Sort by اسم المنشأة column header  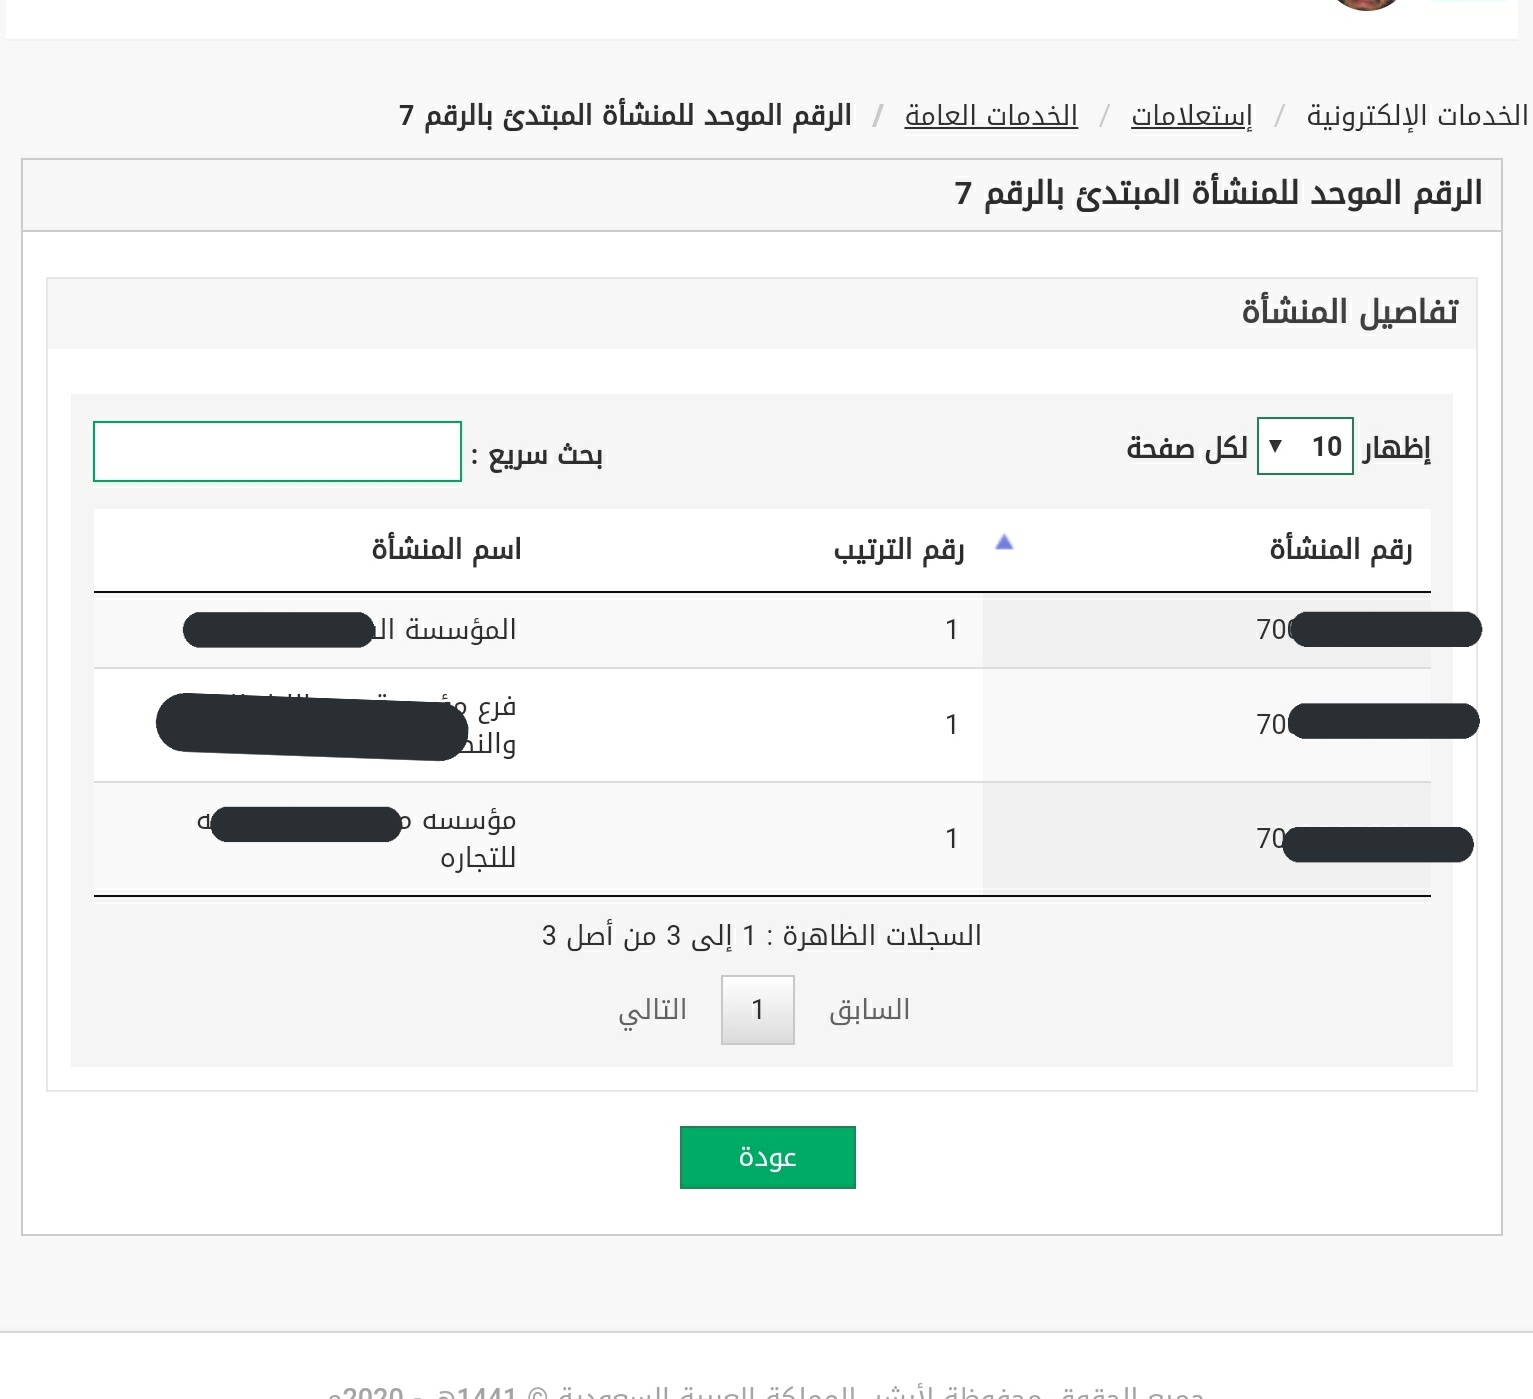[x=446, y=549]
